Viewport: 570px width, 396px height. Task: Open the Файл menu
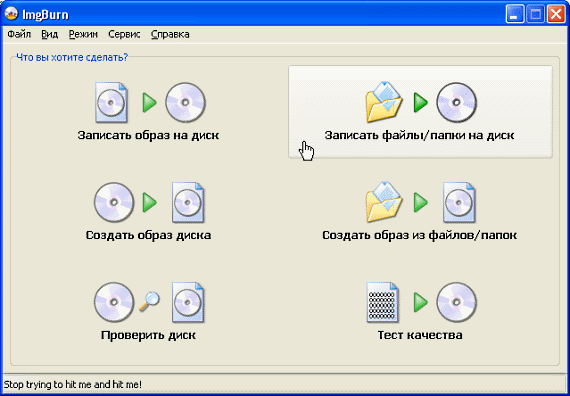(19, 35)
